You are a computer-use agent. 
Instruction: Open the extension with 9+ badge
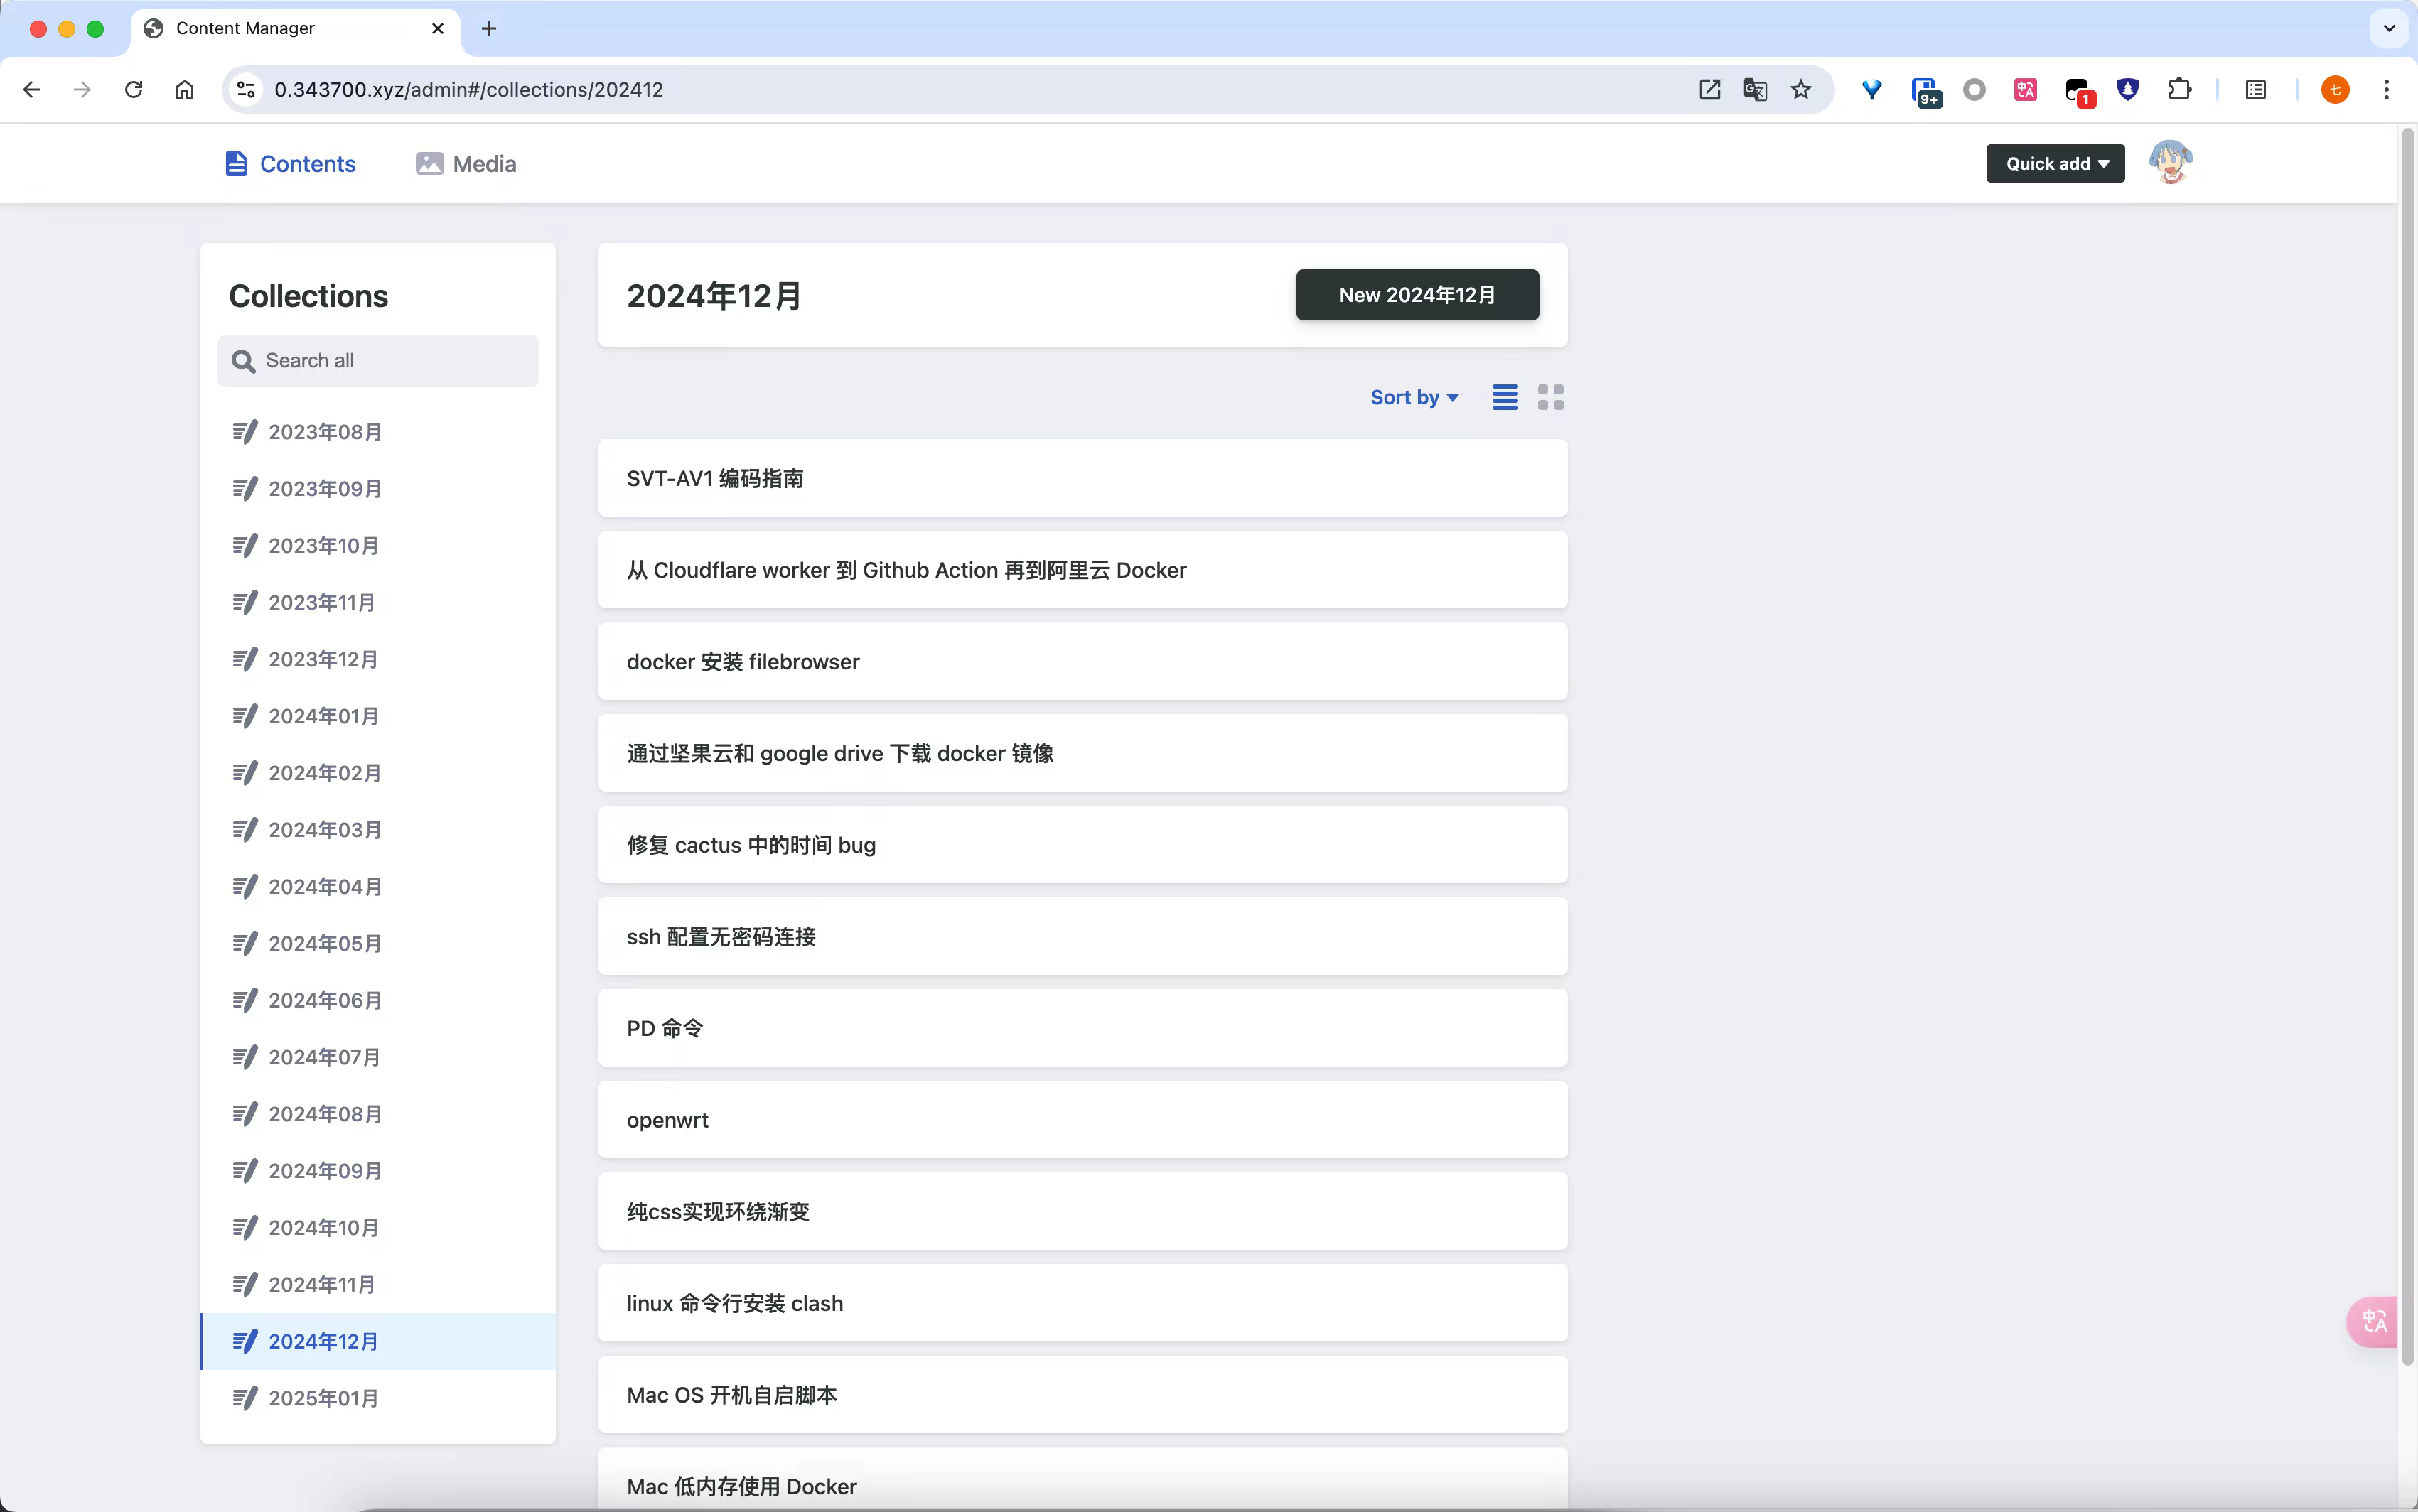pyautogui.click(x=1925, y=91)
